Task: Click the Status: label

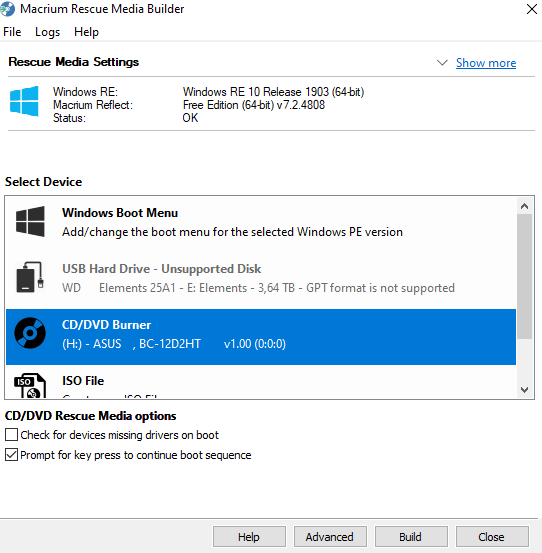Action: click(69, 118)
